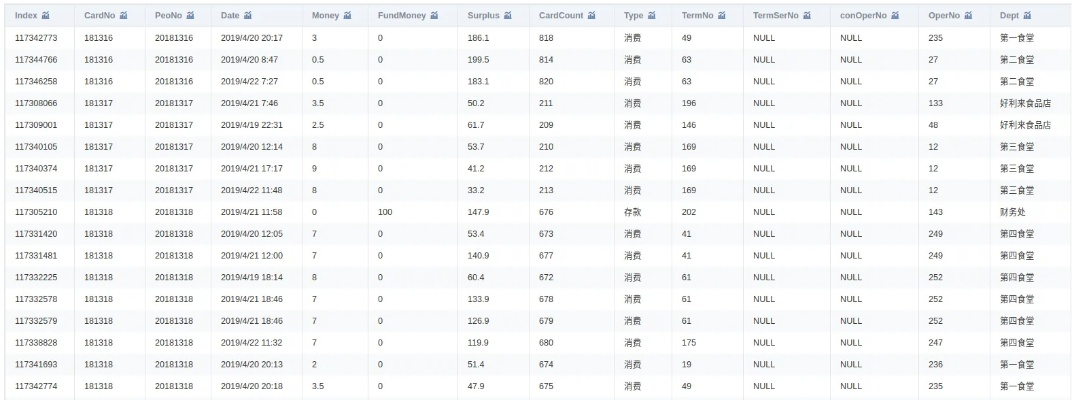1072x400 pixels.
Task: Click the chart icon next to TermNo
Action: 720,16
